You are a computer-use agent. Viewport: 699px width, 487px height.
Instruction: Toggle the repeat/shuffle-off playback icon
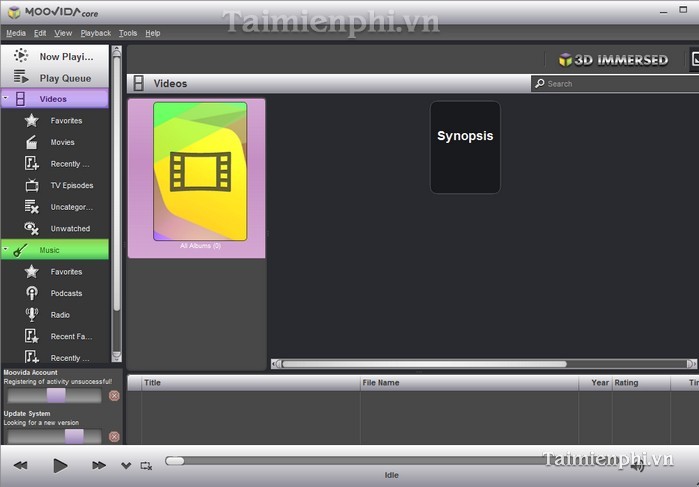[147, 465]
